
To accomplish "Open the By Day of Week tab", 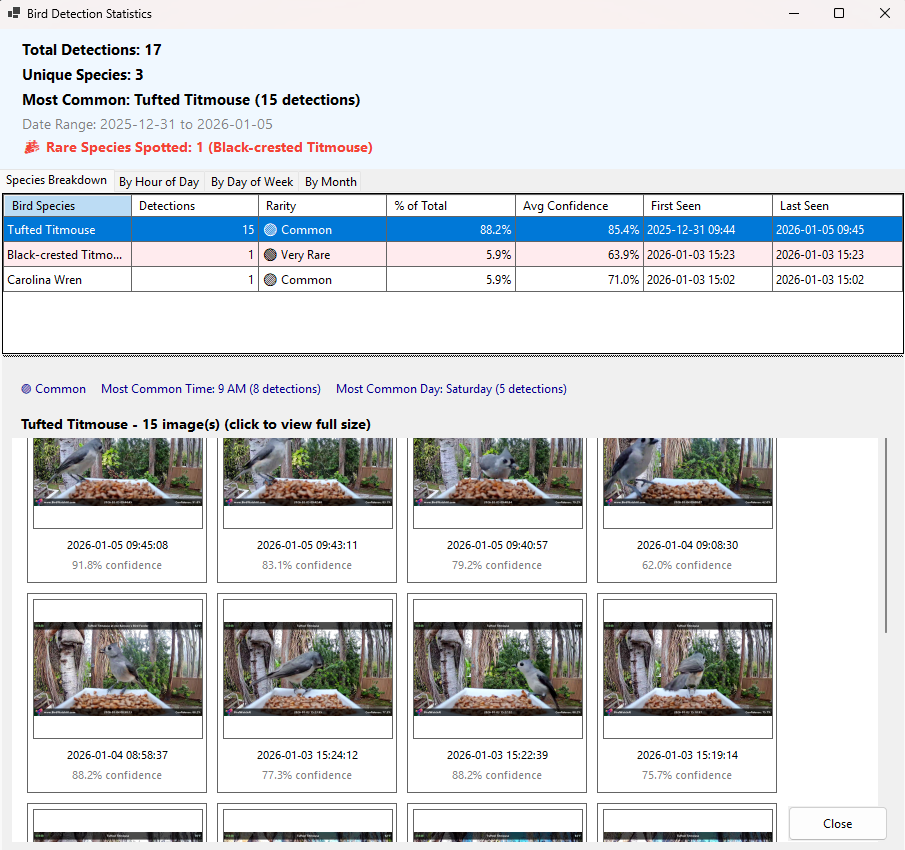I will point(251,181).
